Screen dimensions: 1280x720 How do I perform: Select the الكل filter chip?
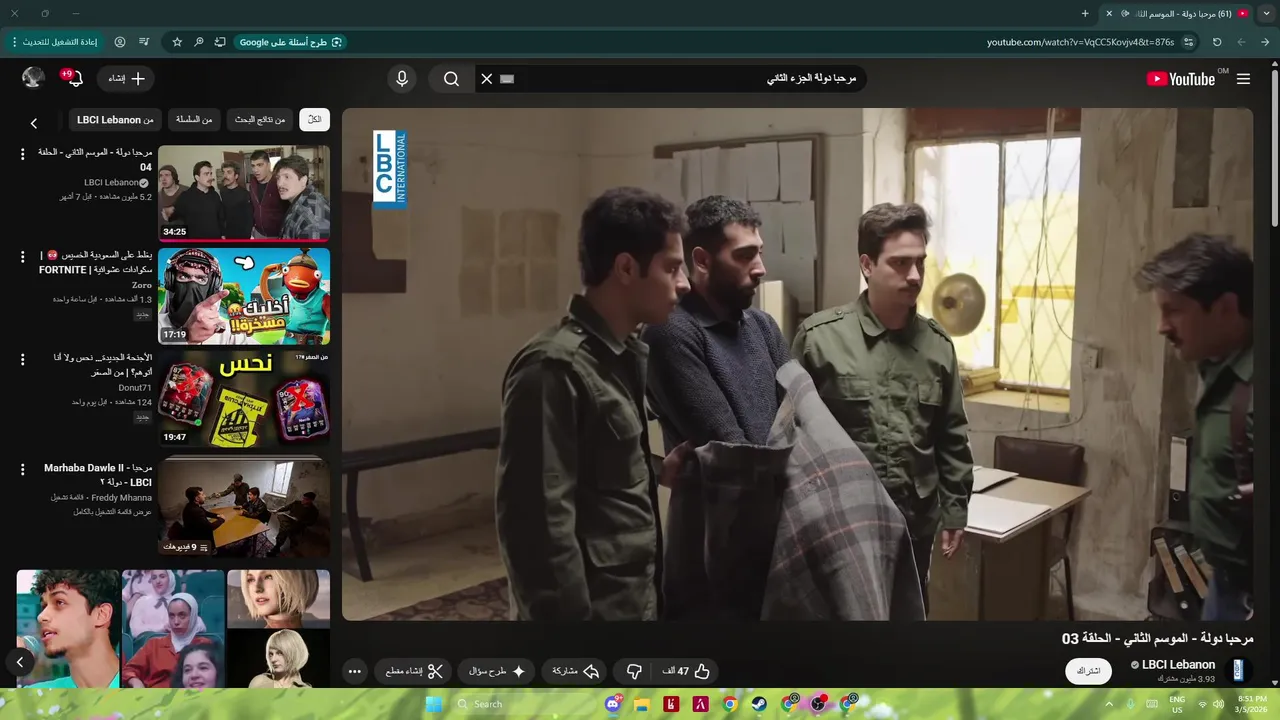click(315, 120)
